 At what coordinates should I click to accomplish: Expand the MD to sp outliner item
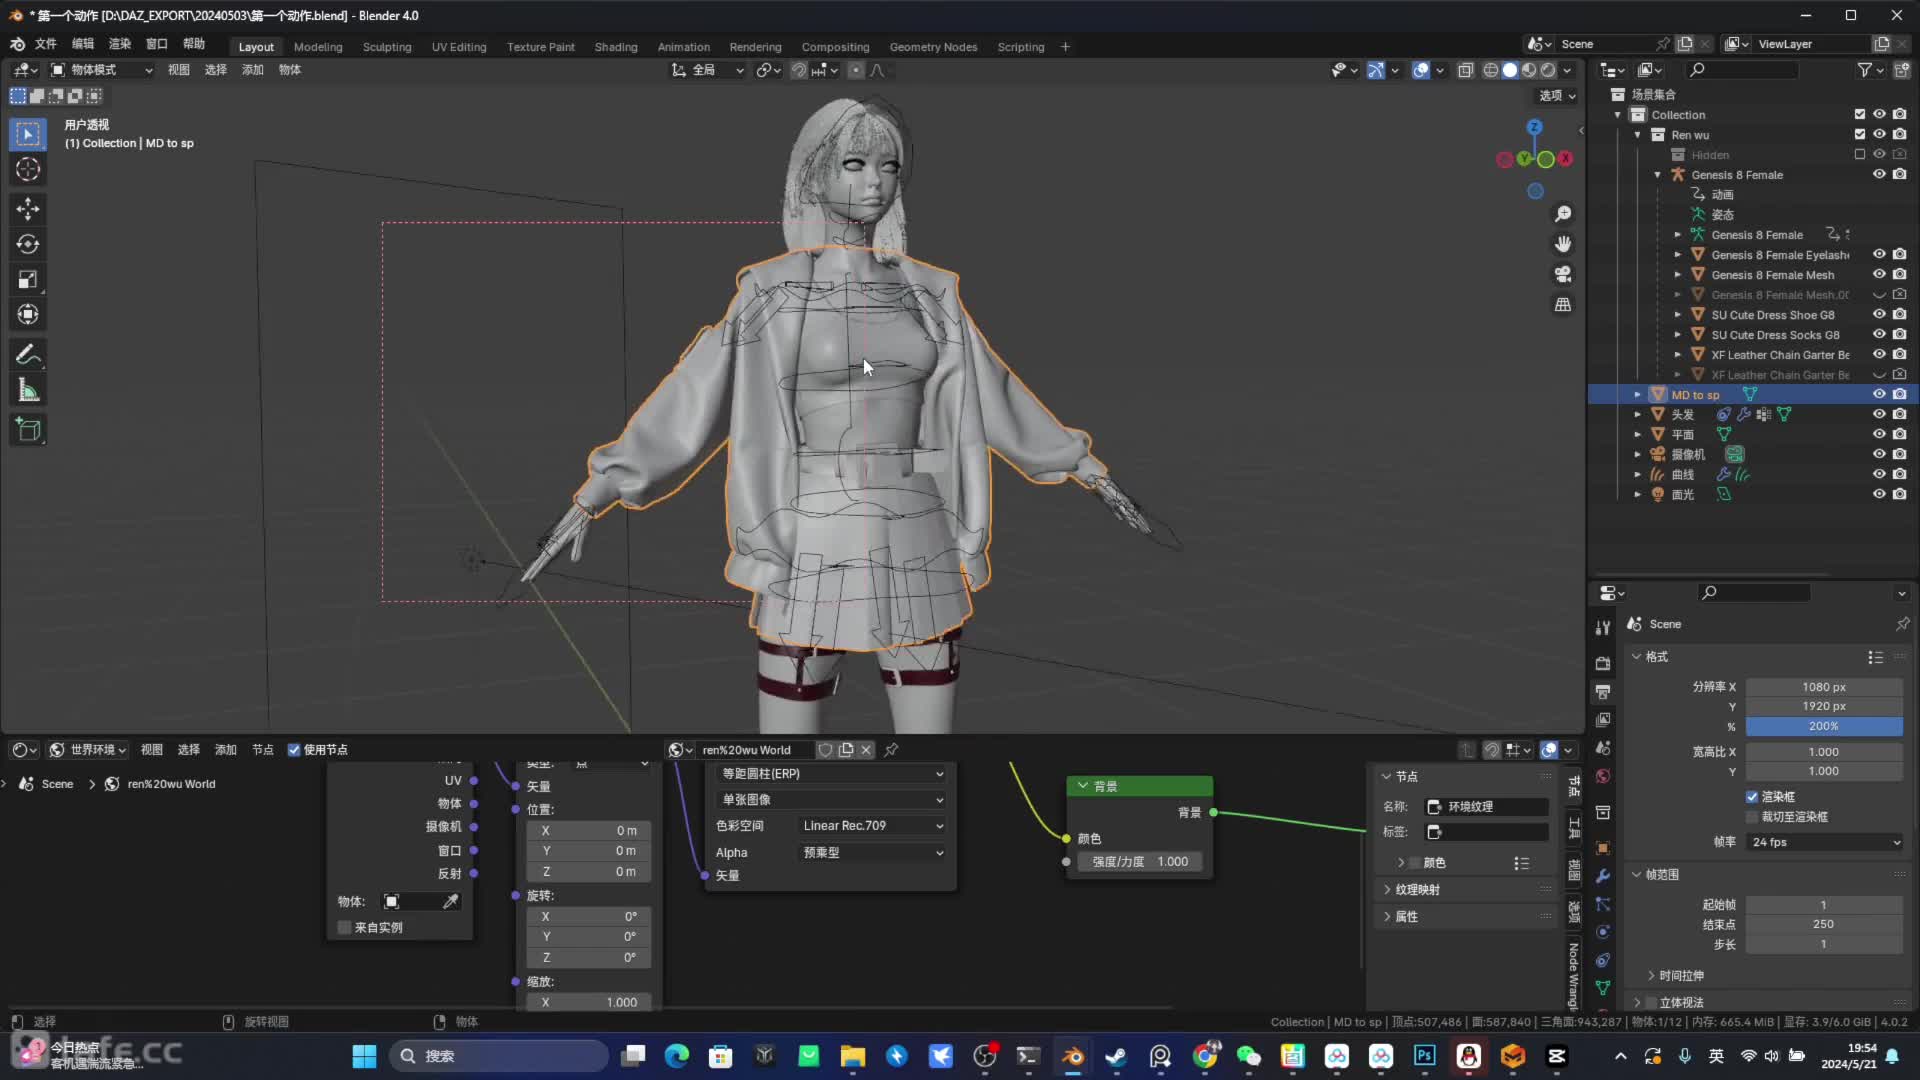coord(1638,395)
